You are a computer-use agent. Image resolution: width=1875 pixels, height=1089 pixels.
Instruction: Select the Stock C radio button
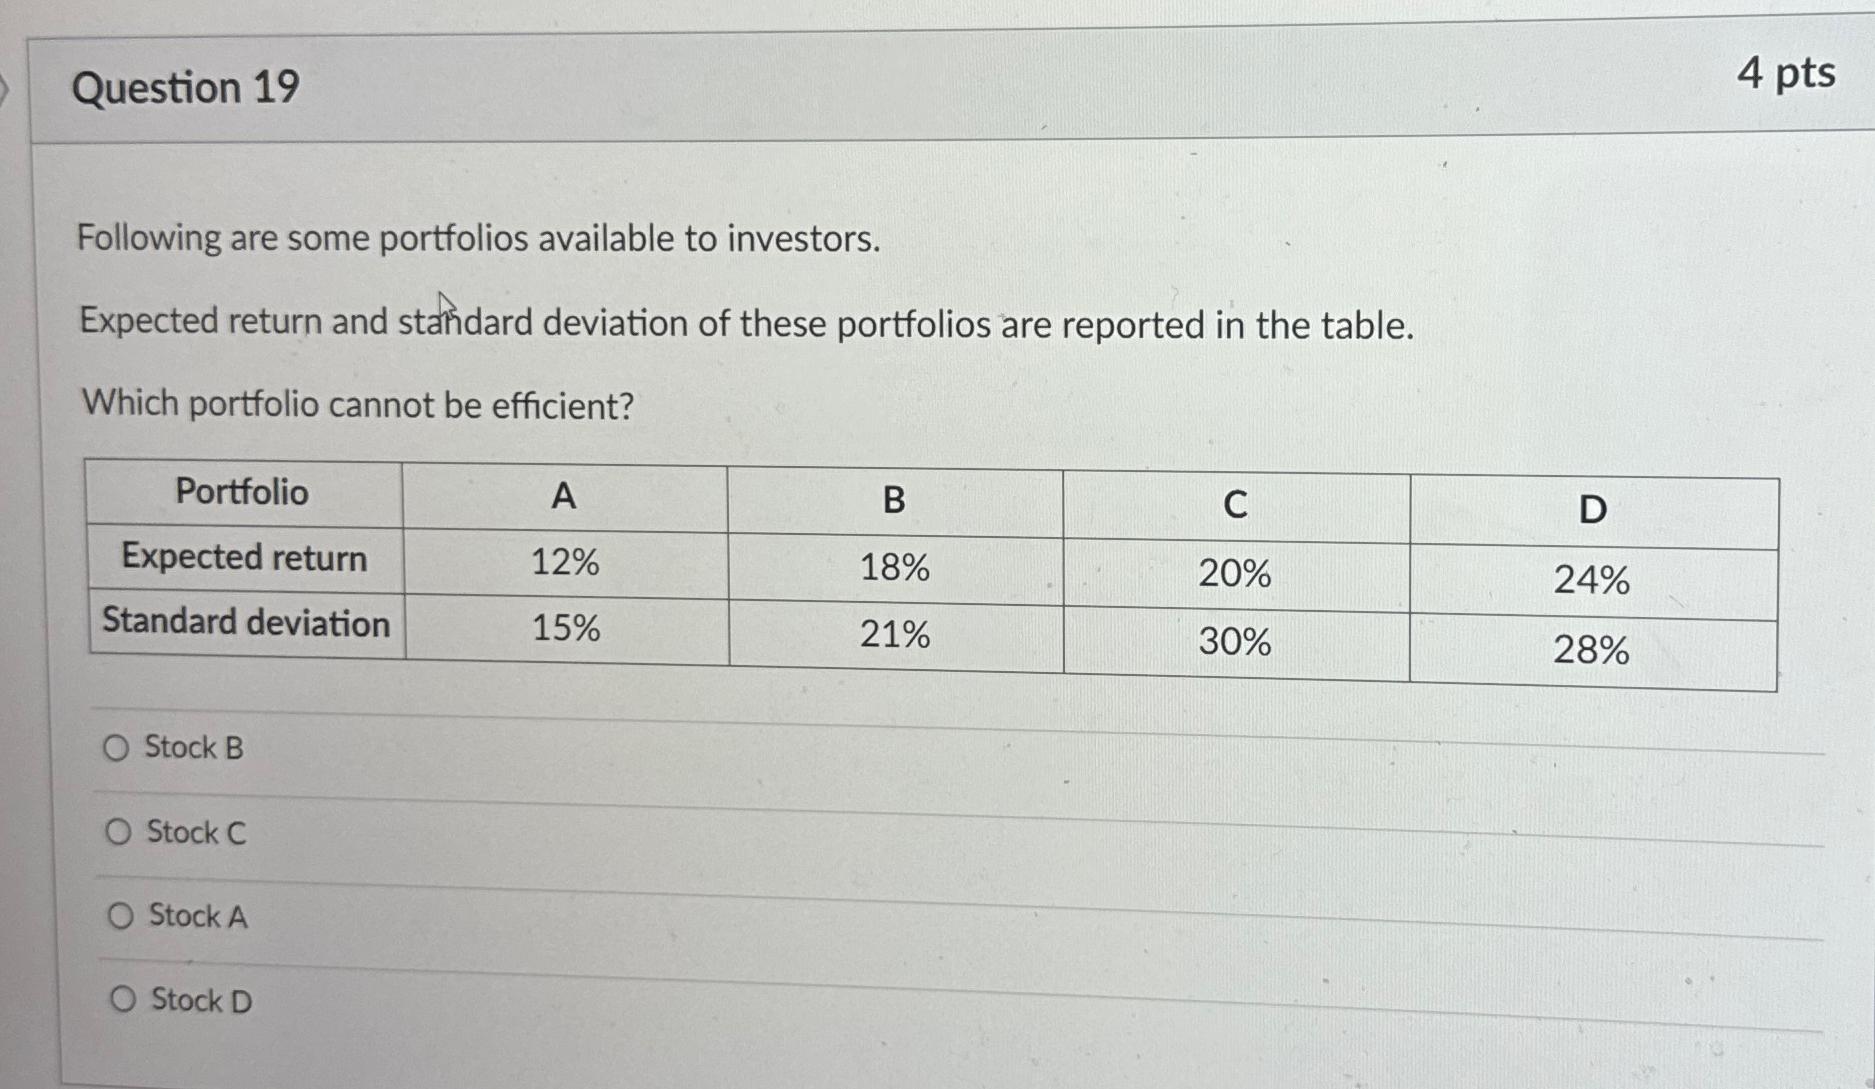pos(117,832)
